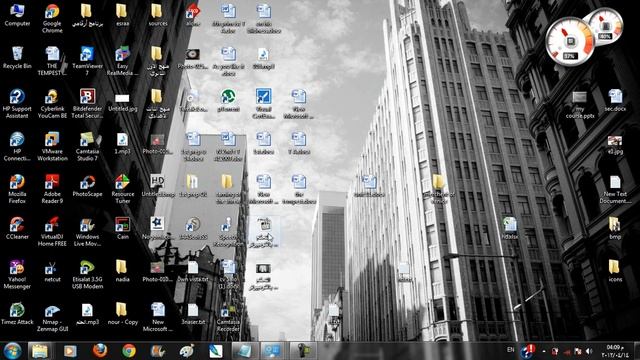Select the 3naser.txt text file

[x=193, y=314]
